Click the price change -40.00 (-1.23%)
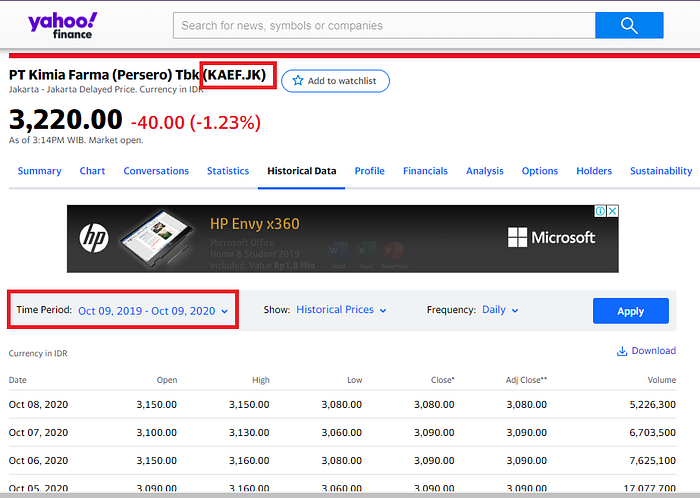Screen dimensions: 700x498 [196, 122]
